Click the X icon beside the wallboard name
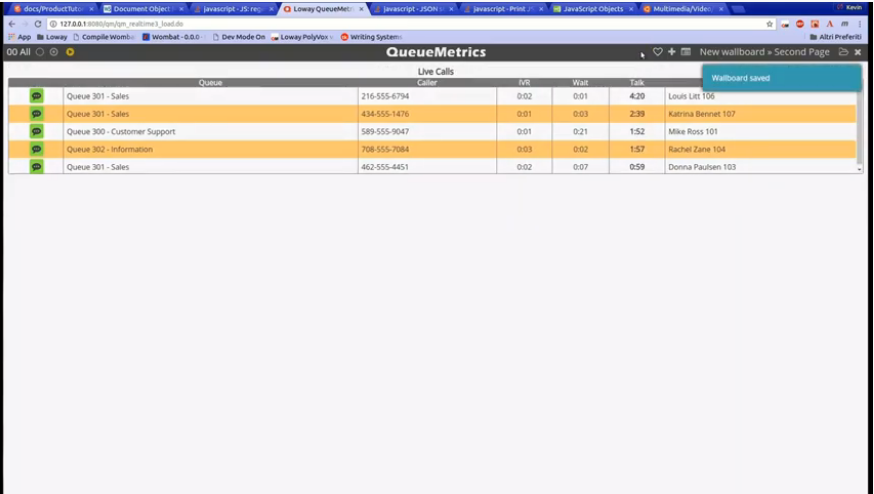The height and width of the screenshot is (494, 874). 858,52
